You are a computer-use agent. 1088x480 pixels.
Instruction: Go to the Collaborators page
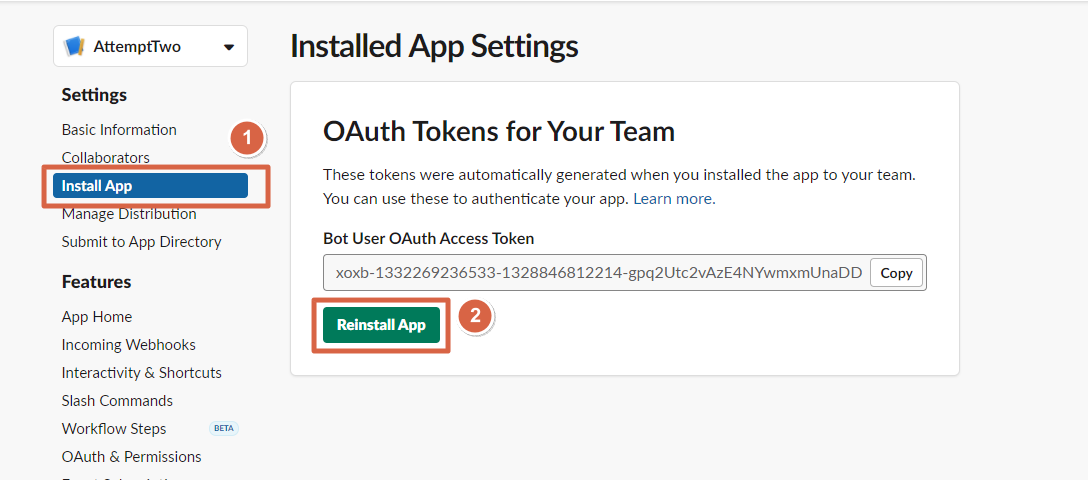(105, 158)
